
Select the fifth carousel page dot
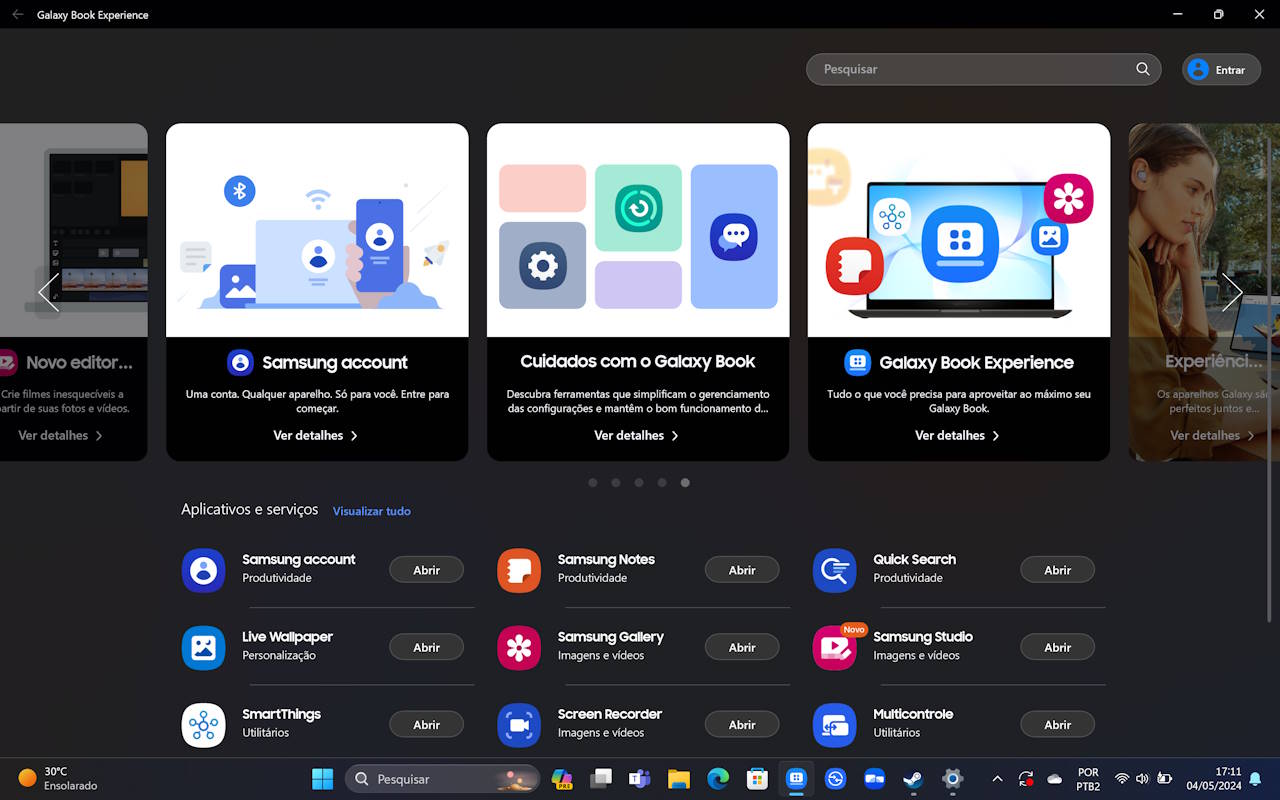click(685, 483)
